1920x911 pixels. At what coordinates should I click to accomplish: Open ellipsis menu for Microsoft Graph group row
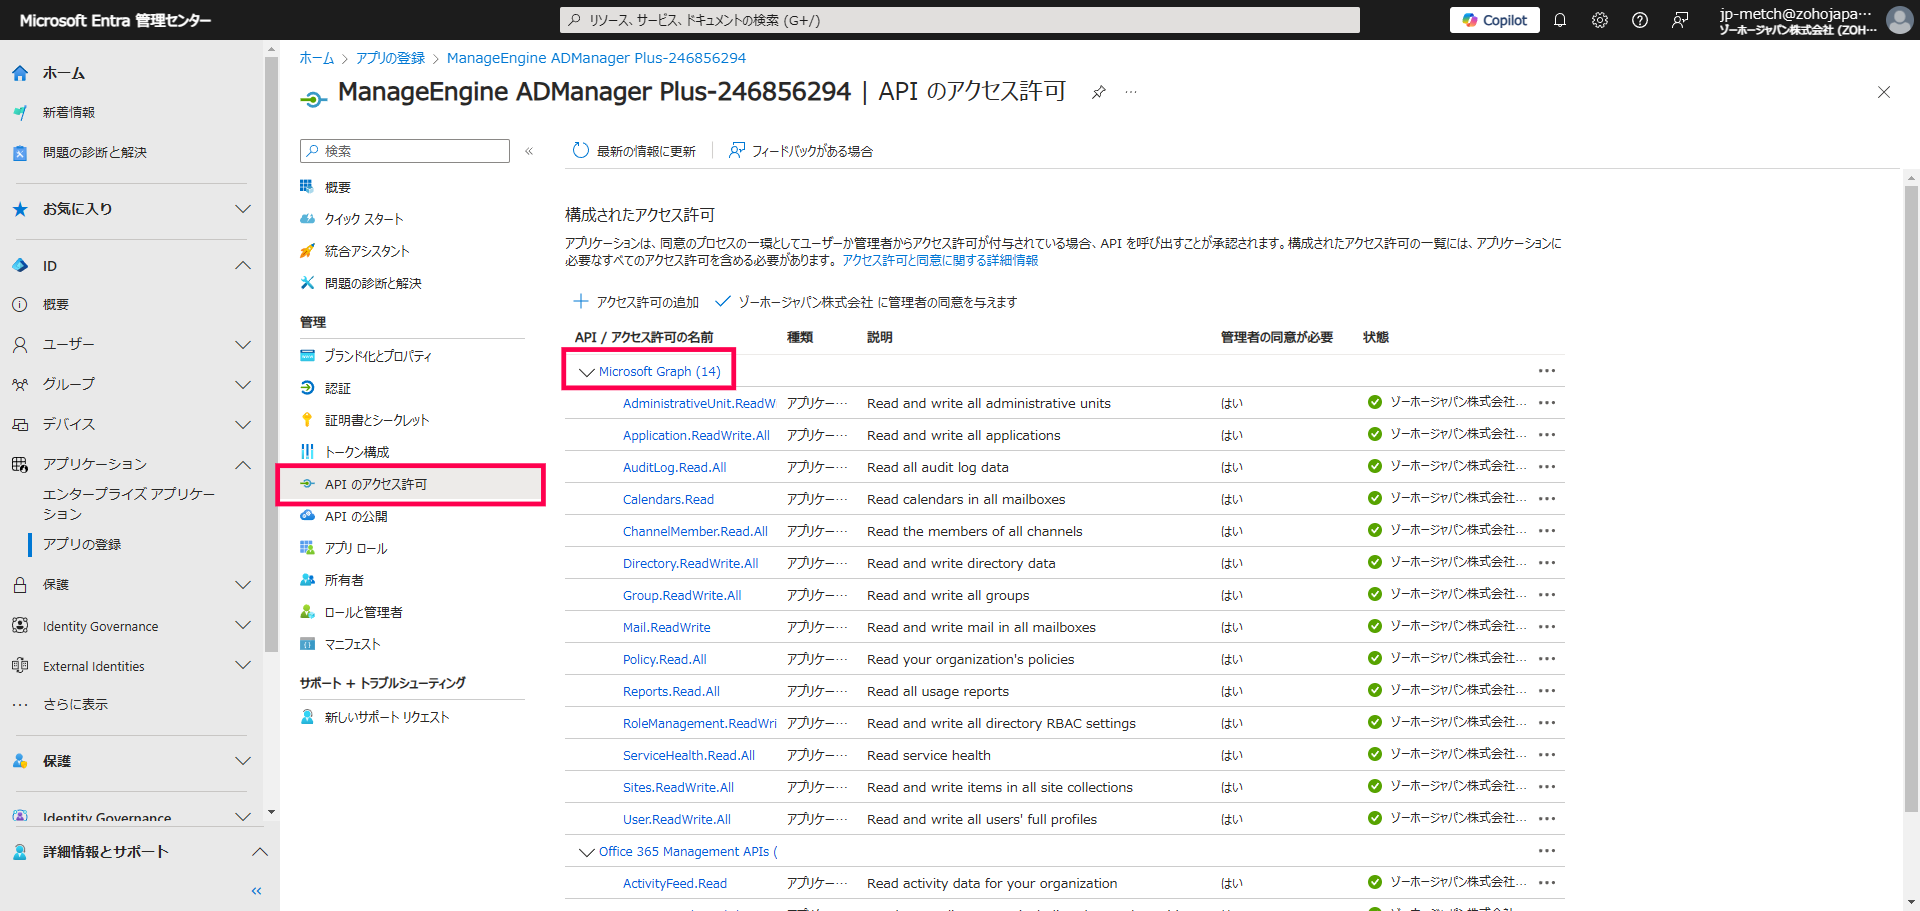click(1547, 371)
